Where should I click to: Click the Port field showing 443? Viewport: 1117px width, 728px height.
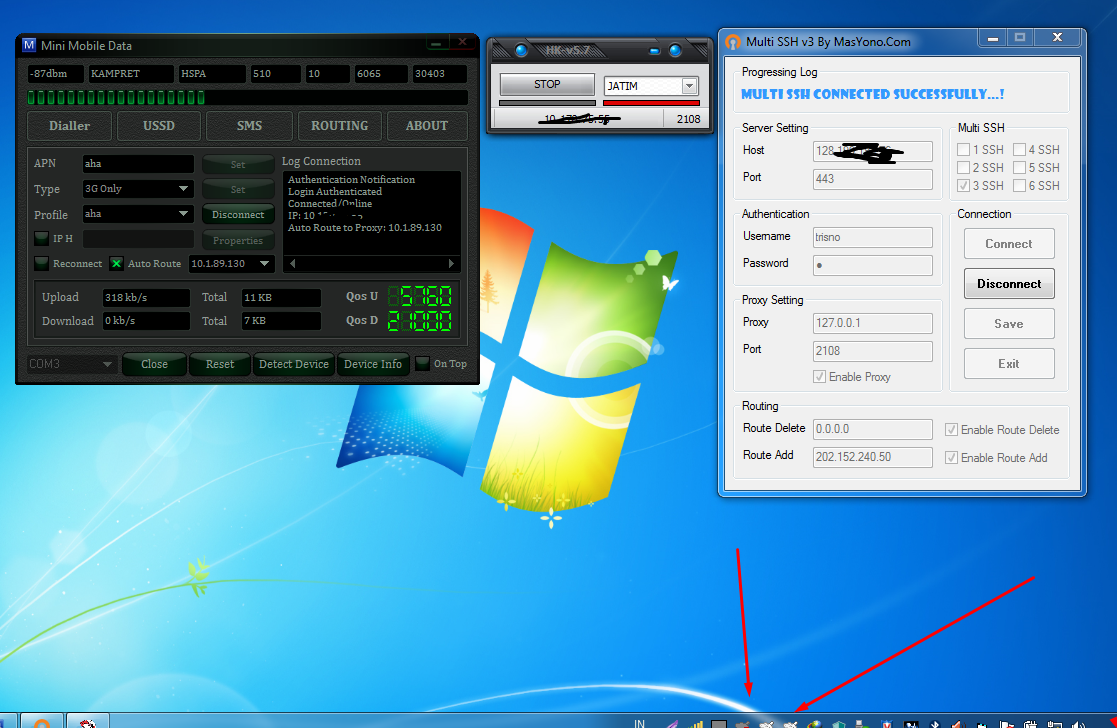point(873,179)
